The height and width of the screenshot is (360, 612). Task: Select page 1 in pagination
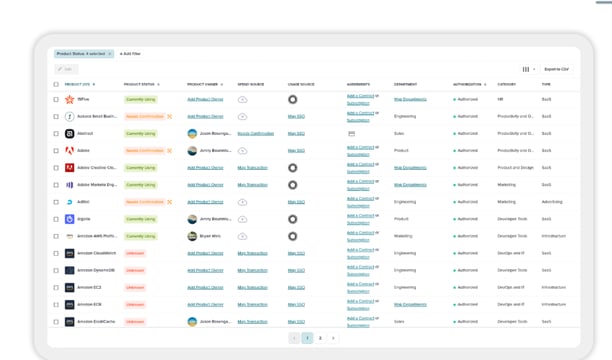coord(307,338)
